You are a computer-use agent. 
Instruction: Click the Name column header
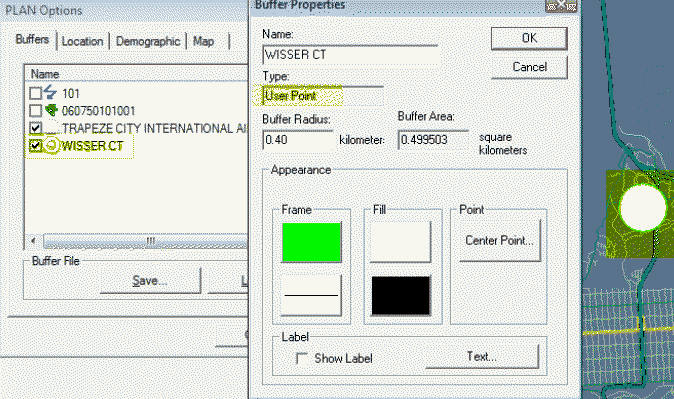pyautogui.click(x=137, y=74)
